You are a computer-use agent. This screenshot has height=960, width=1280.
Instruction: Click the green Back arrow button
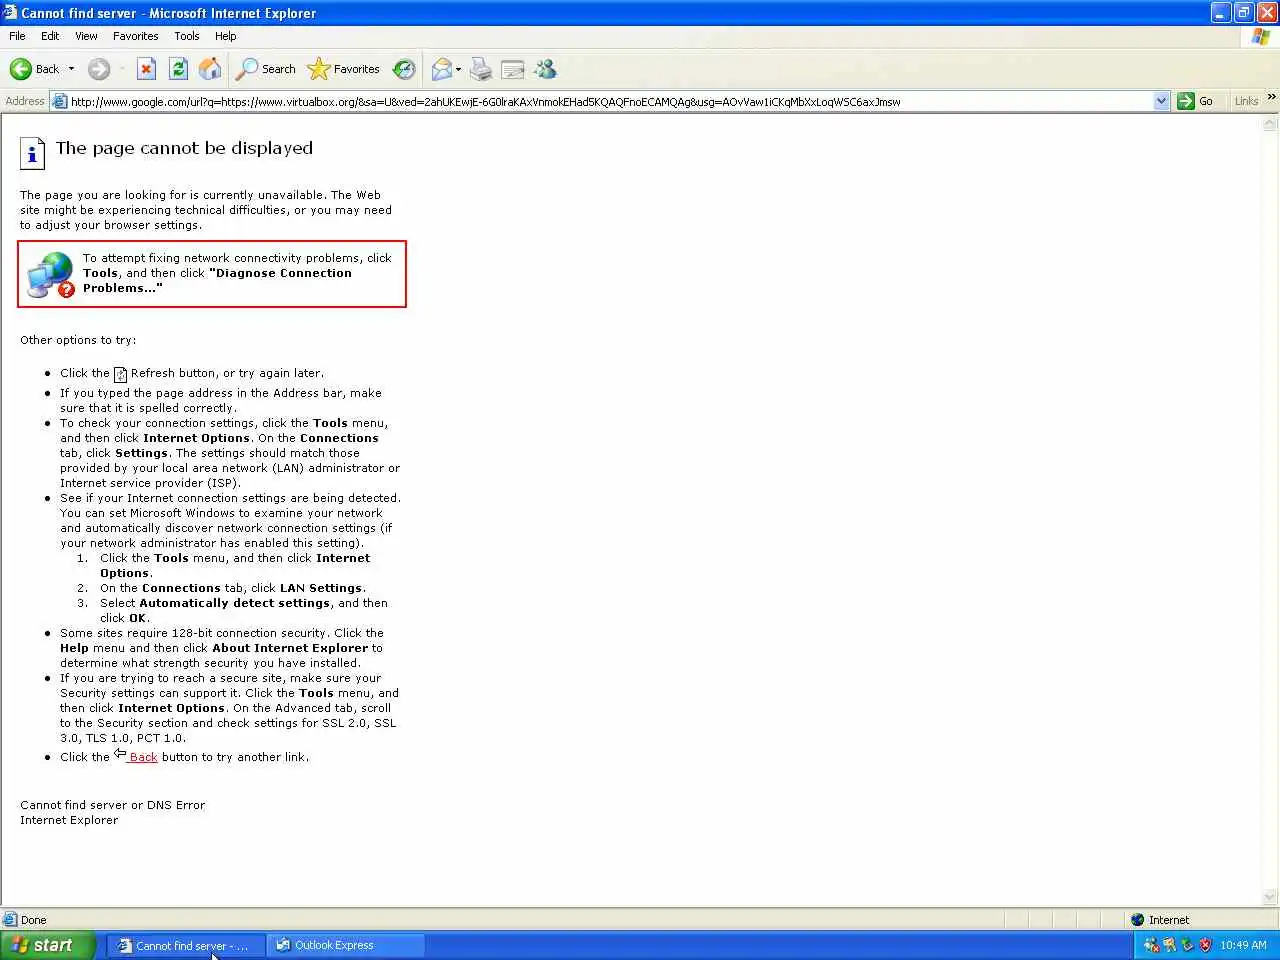click(x=21, y=69)
